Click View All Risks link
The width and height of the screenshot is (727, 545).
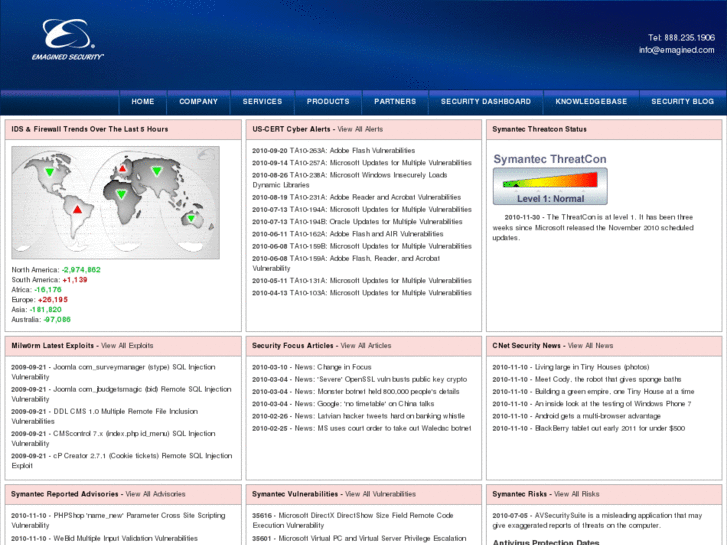tap(577, 494)
